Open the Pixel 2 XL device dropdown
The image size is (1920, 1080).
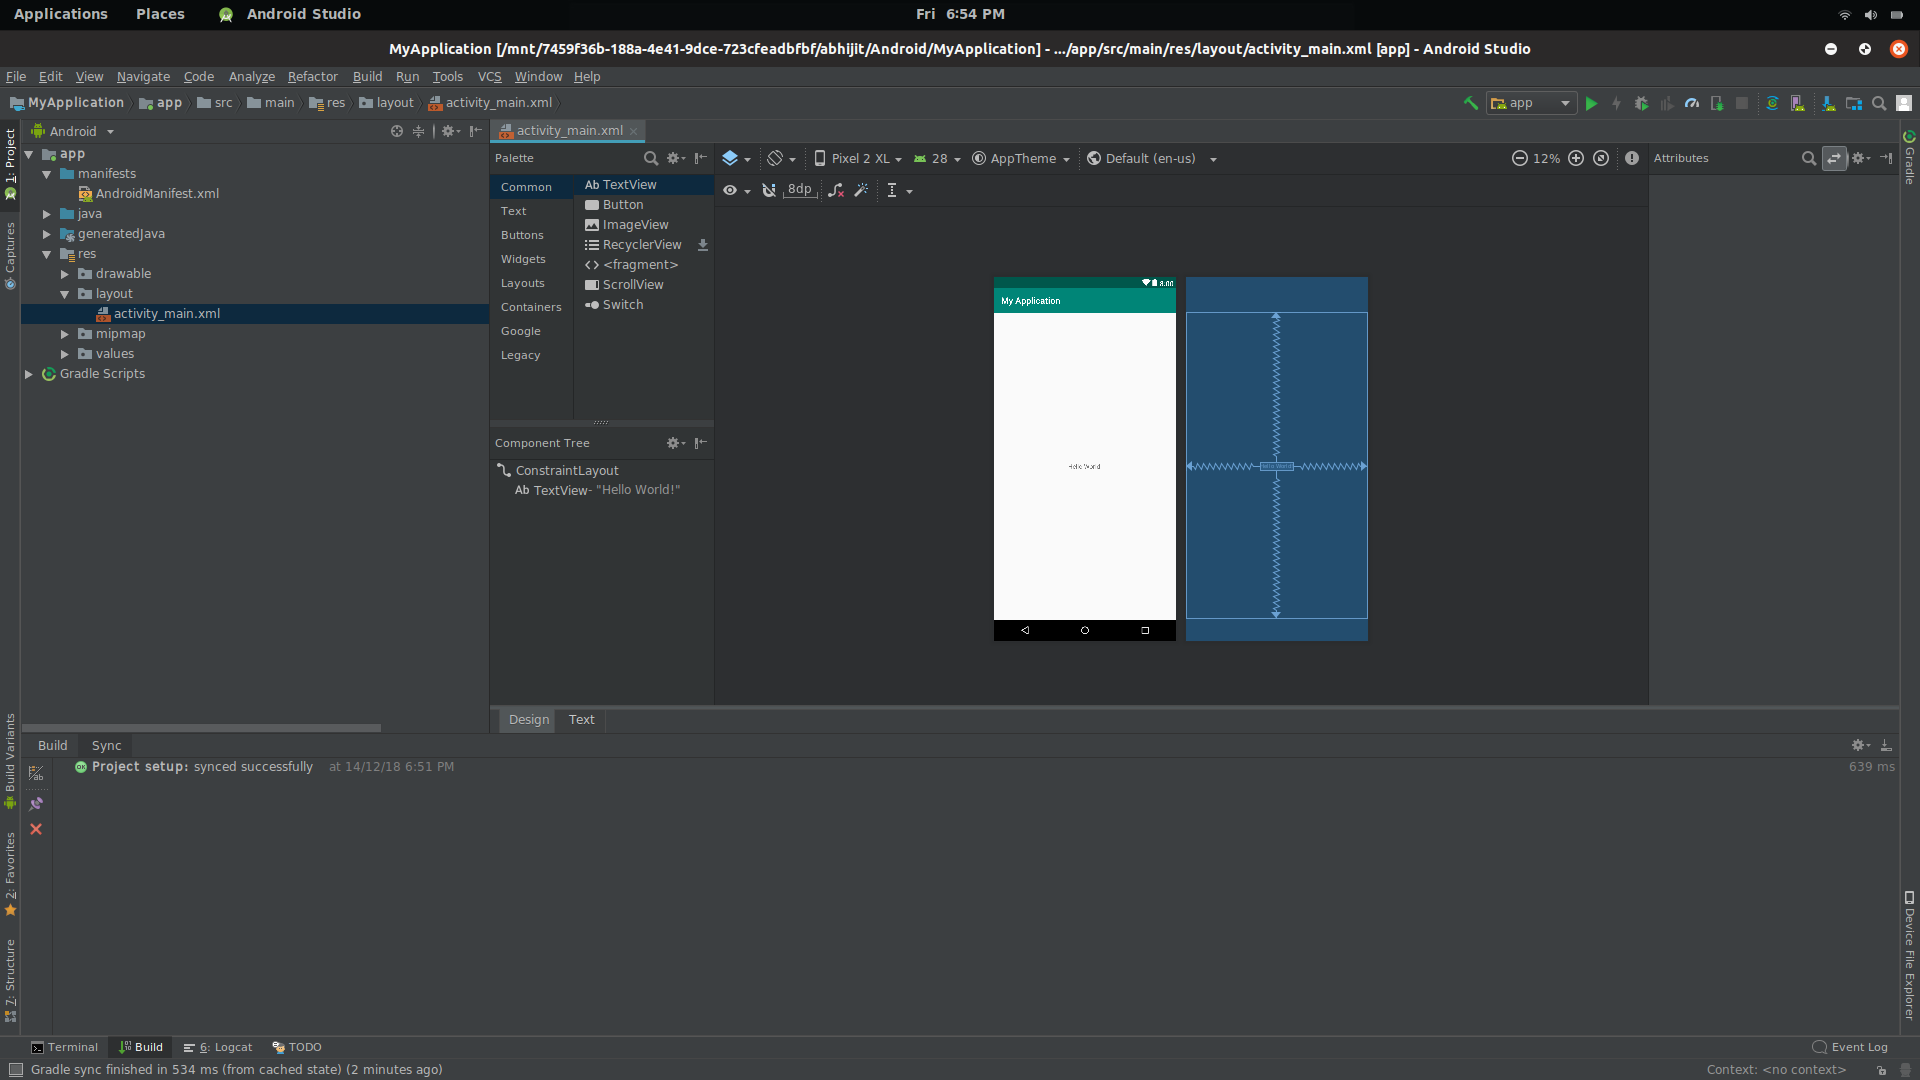[x=858, y=158]
